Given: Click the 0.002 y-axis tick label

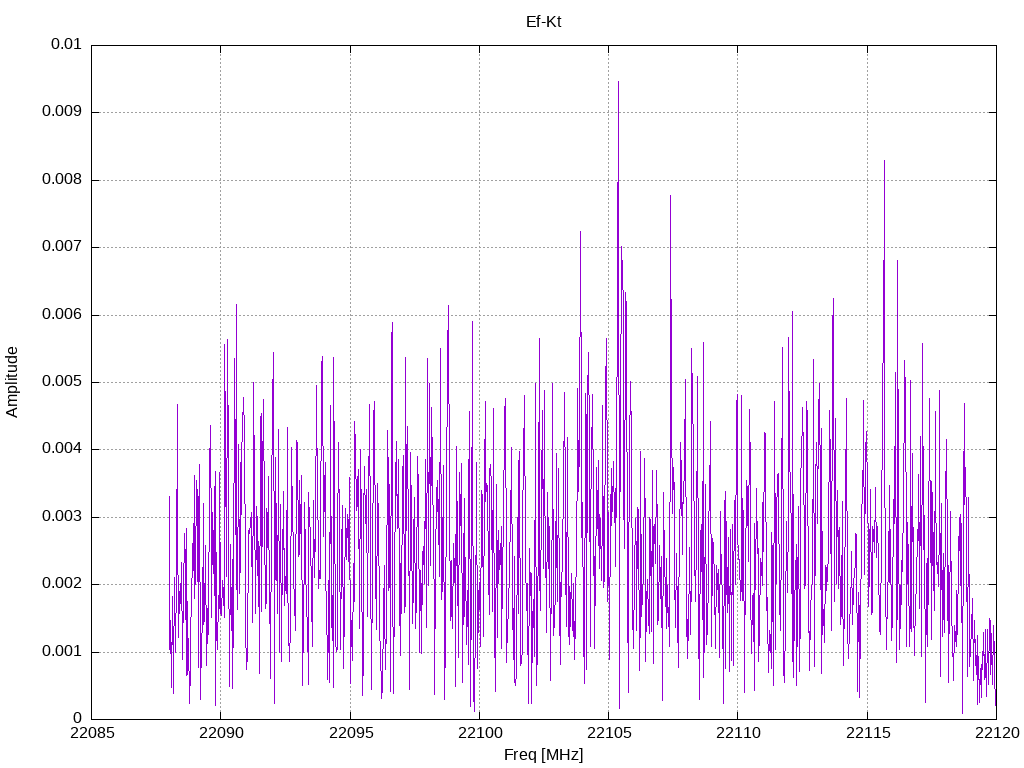Looking at the screenshot, I should pyautogui.click(x=62, y=584).
